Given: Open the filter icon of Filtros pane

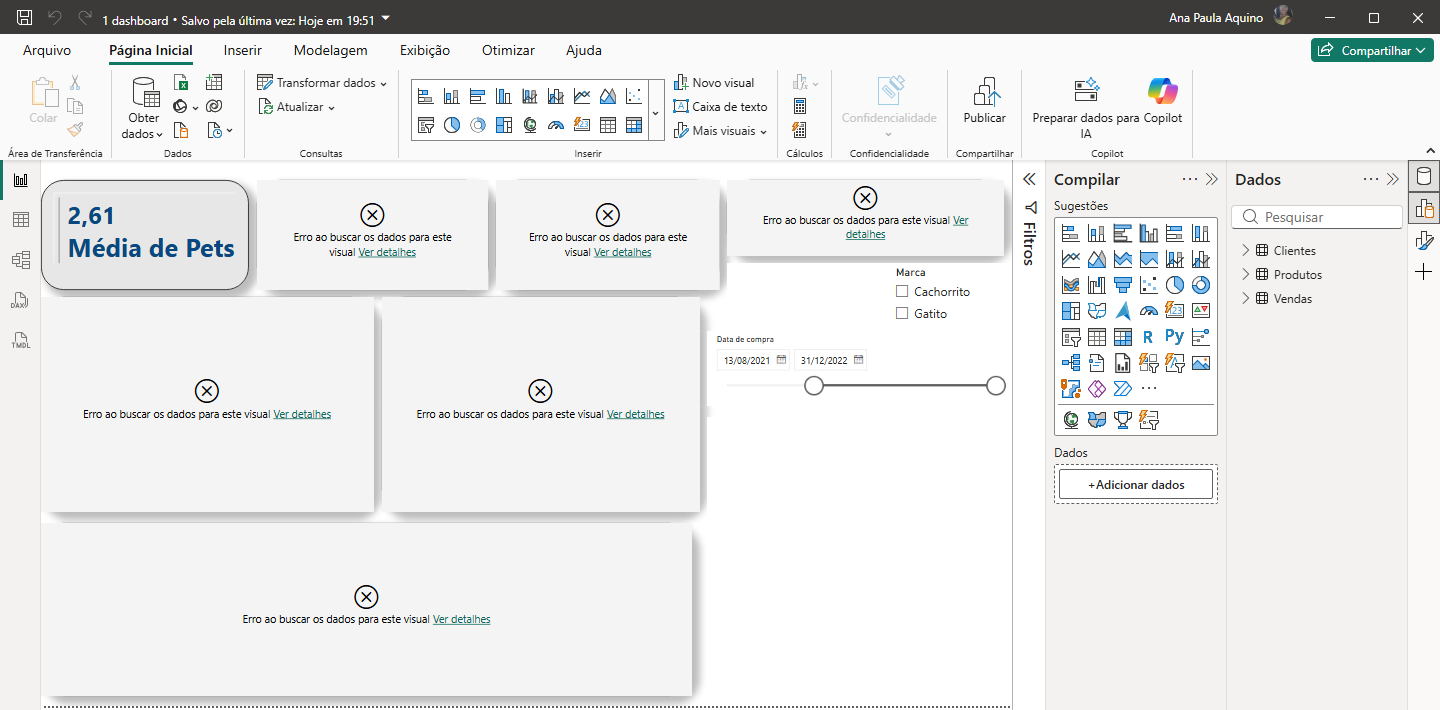Looking at the screenshot, I should (1031, 207).
